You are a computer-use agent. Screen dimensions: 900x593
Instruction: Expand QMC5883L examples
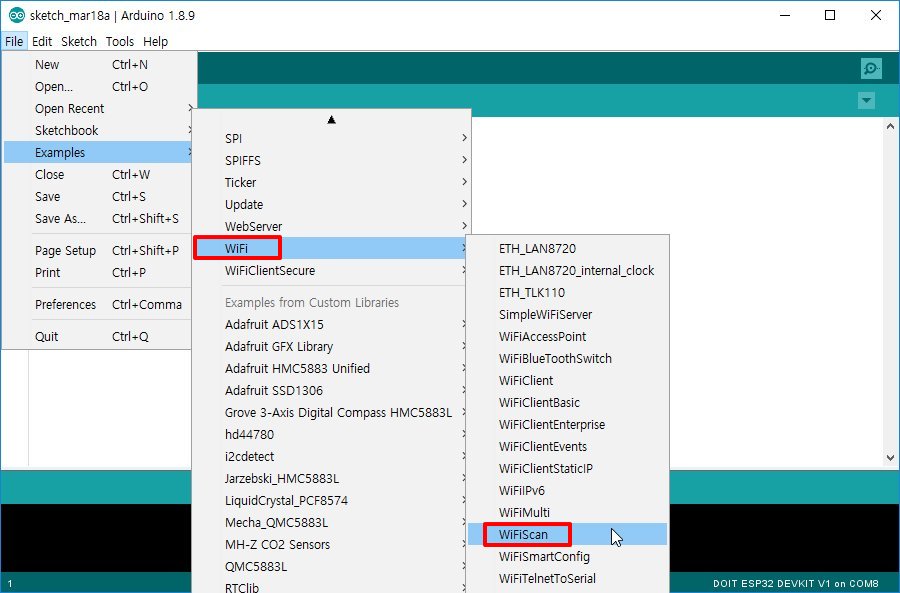[331, 566]
